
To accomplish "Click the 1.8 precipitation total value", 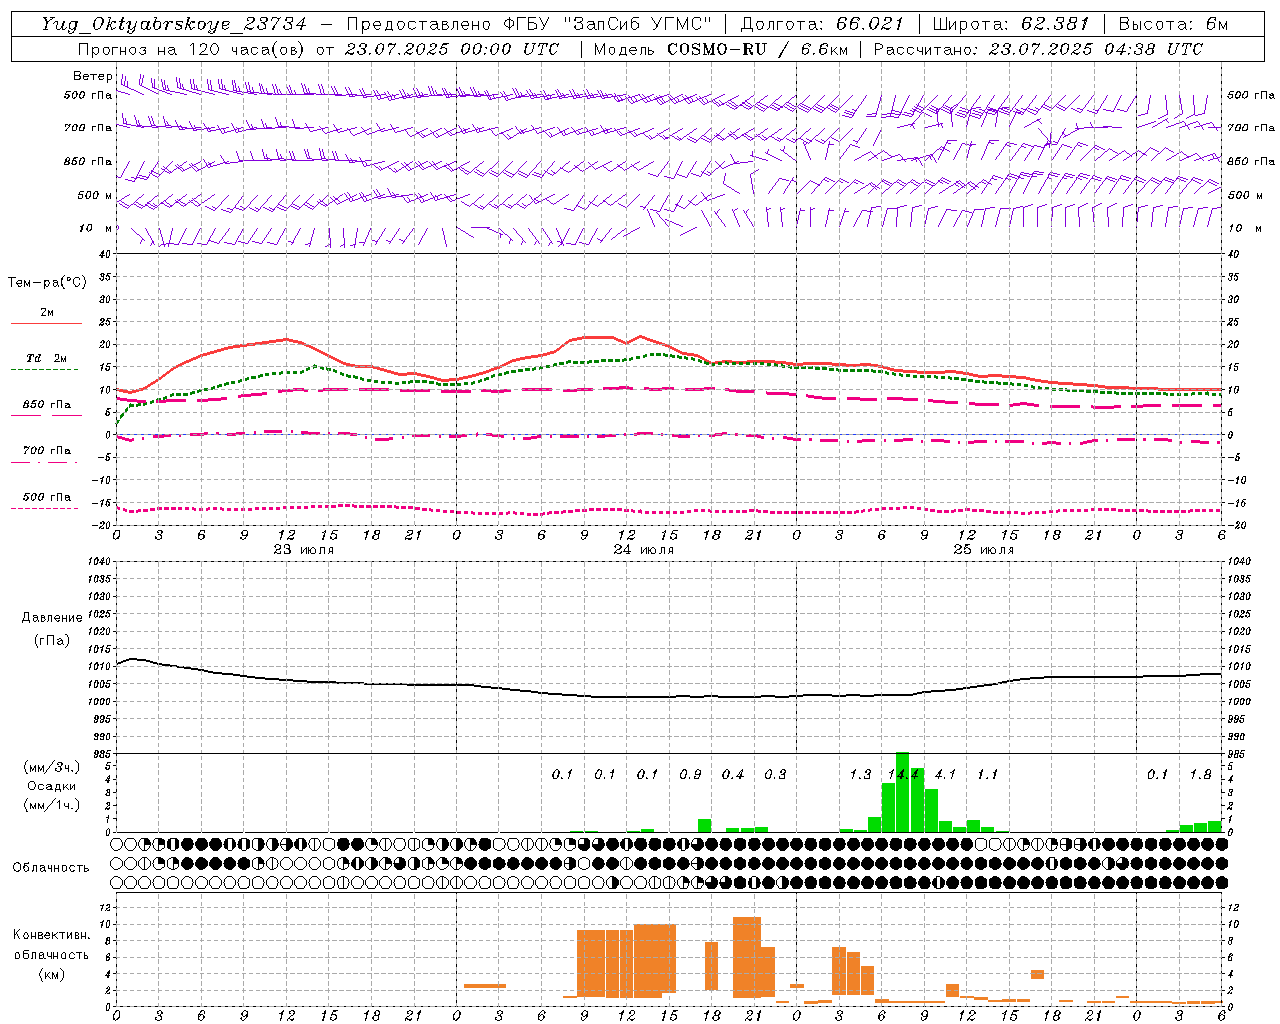I will point(1200,774).
